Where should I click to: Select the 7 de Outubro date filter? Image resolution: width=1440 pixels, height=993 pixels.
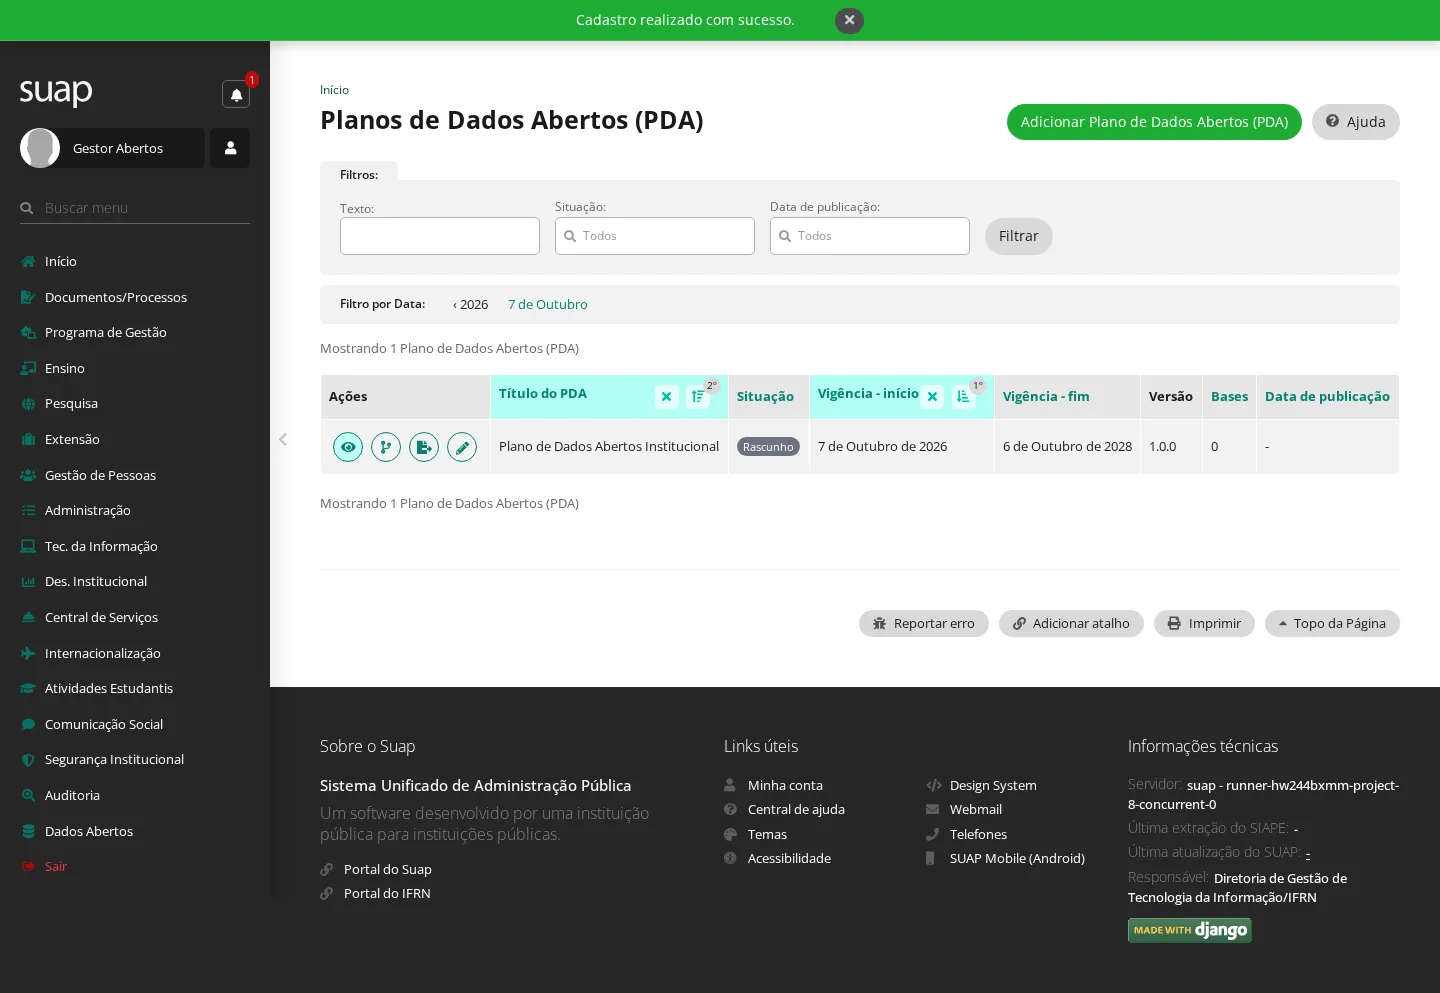pos(548,305)
